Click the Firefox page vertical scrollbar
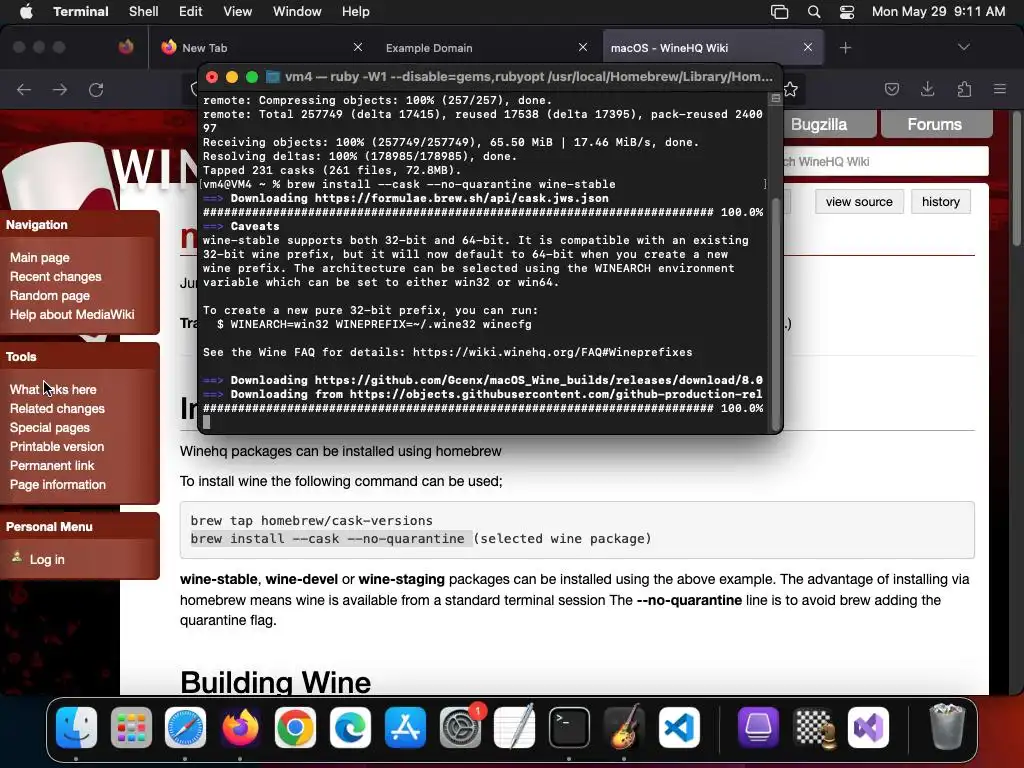 click(1016, 180)
